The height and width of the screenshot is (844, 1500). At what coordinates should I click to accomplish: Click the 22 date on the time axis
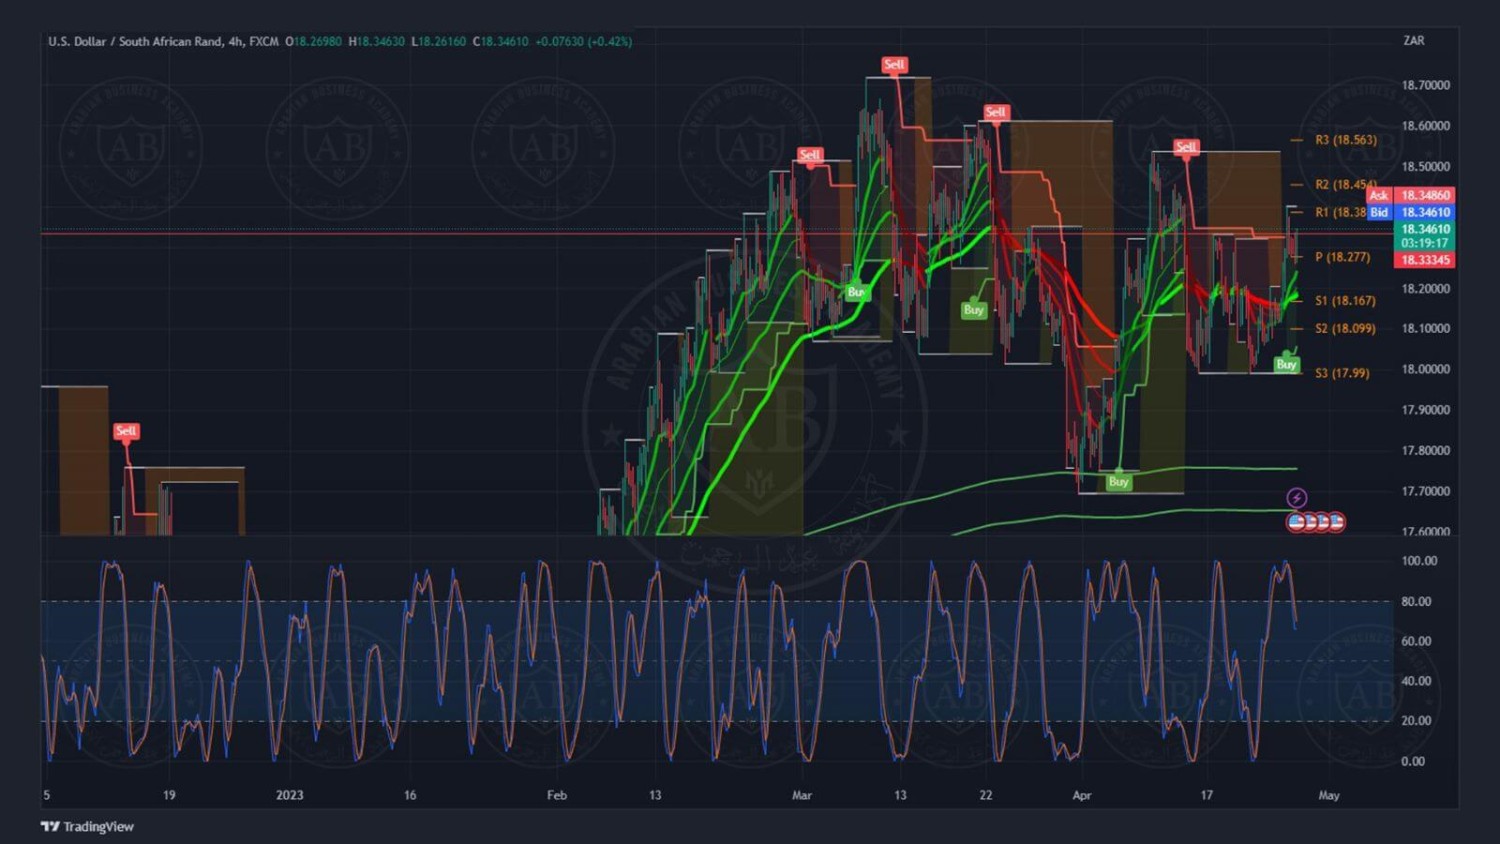(x=986, y=795)
